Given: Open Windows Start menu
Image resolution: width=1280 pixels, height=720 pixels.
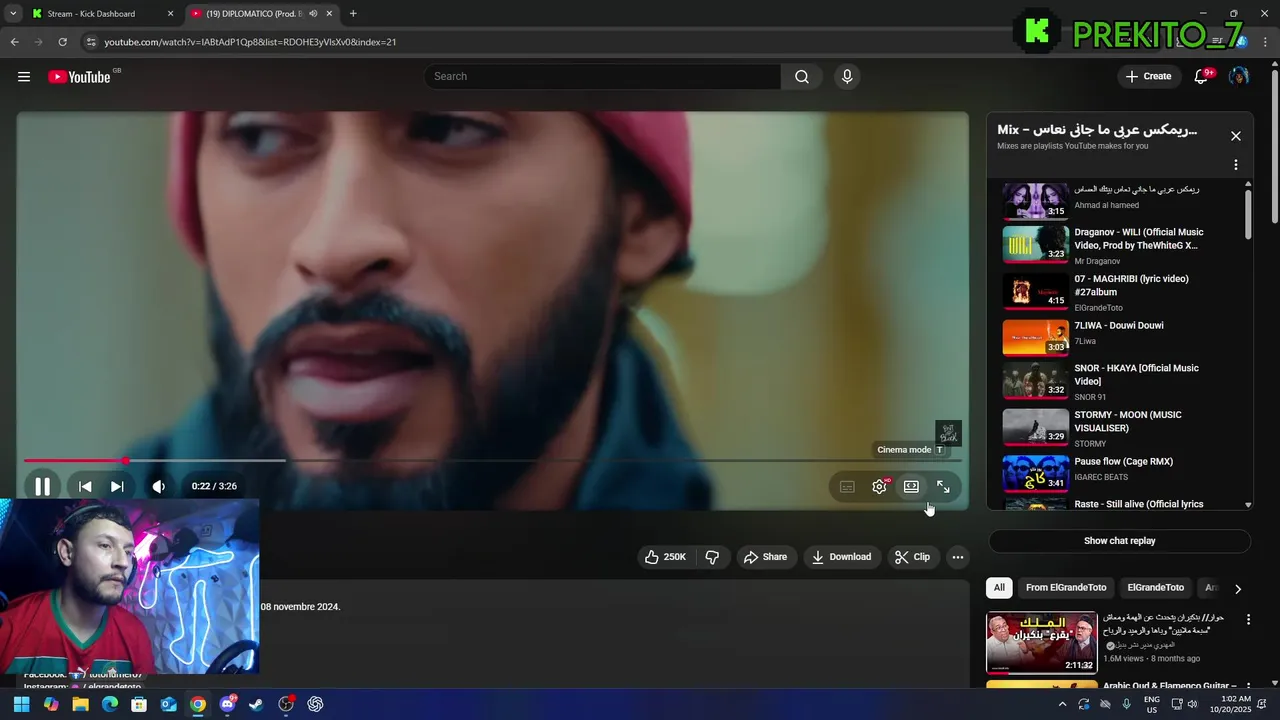Looking at the screenshot, I should point(21,704).
